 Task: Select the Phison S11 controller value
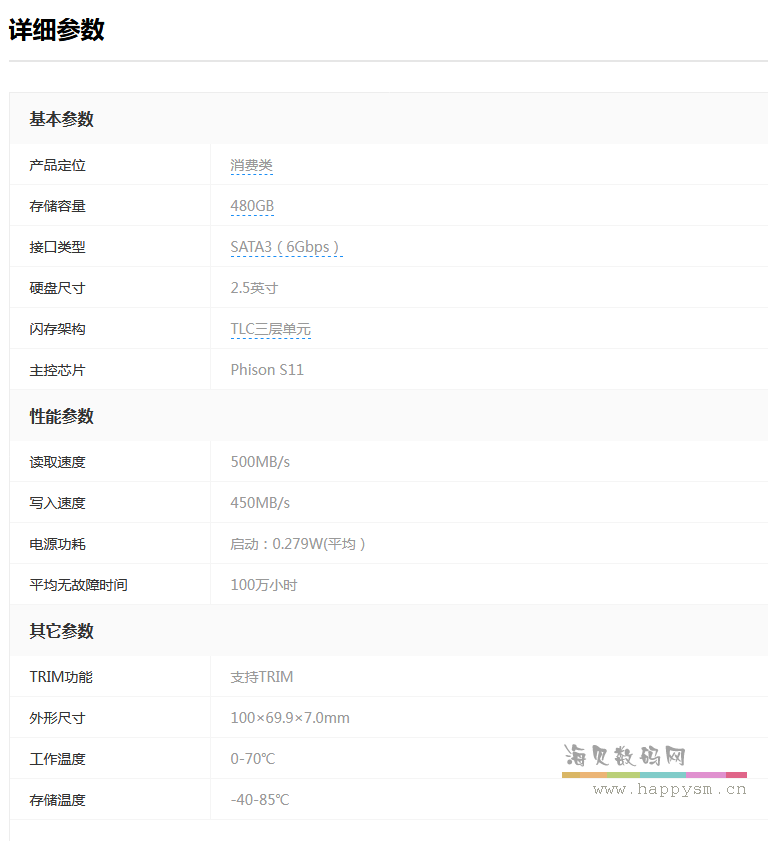click(x=267, y=370)
